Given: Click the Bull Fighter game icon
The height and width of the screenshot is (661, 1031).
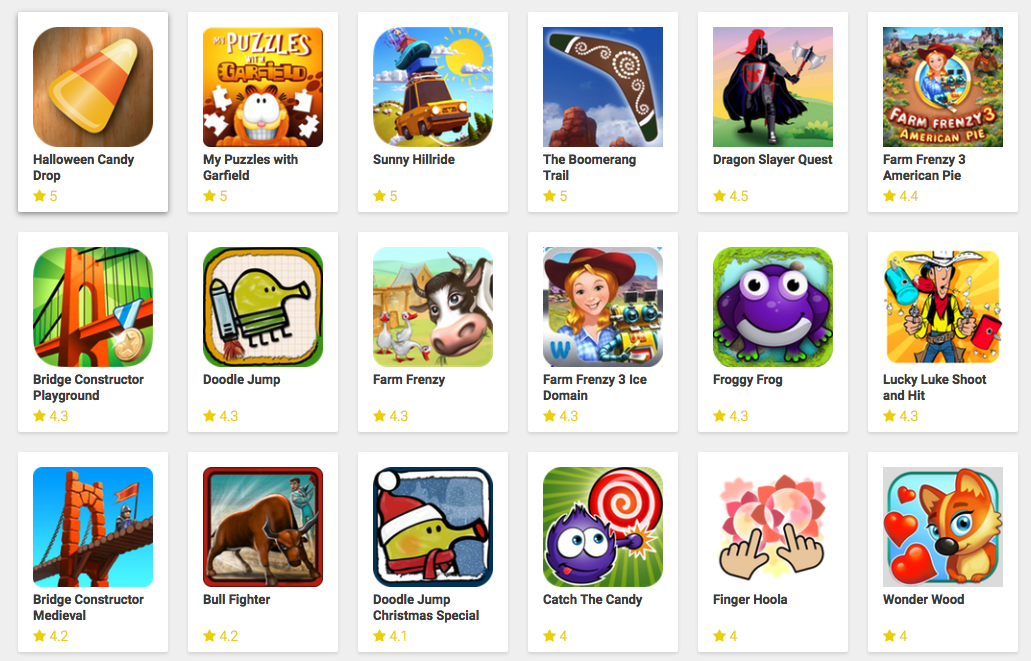Looking at the screenshot, I should point(263,527).
